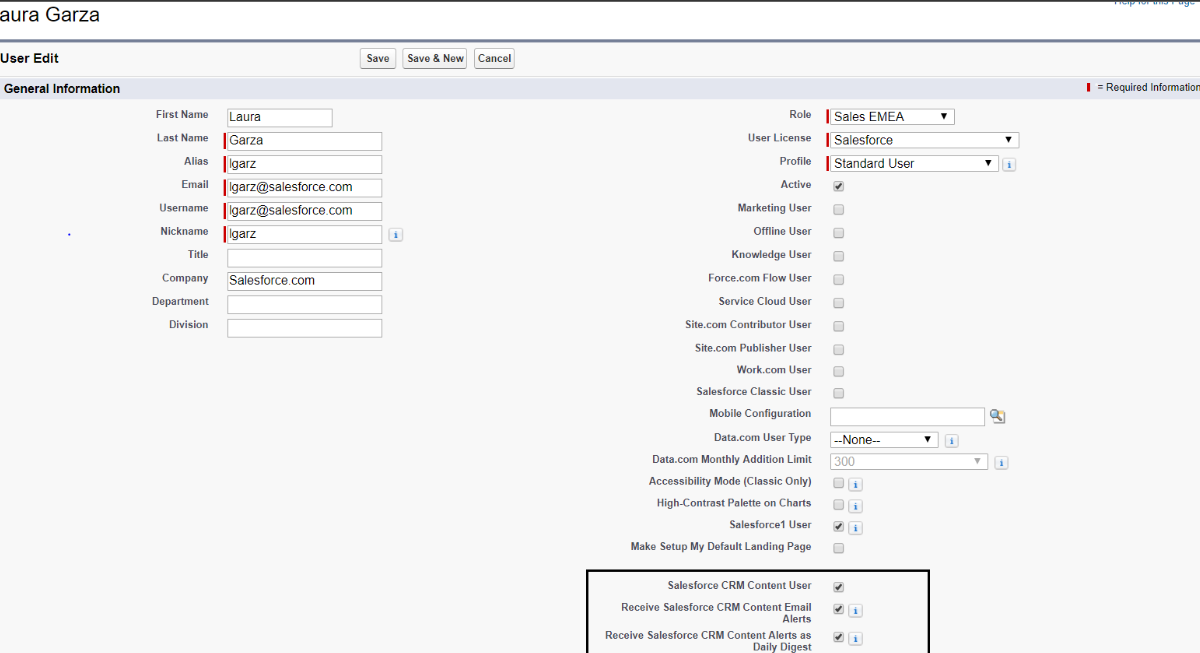Open the Mobile Configuration lookup search icon
The width and height of the screenshot is (1200, 653).
coord(996,415)
